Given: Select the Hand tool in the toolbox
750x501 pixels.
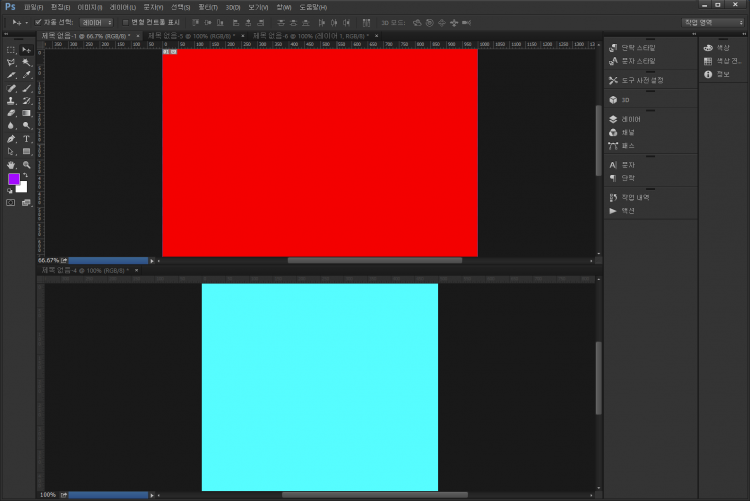Looking at the screenshot, I should [11, 164].
